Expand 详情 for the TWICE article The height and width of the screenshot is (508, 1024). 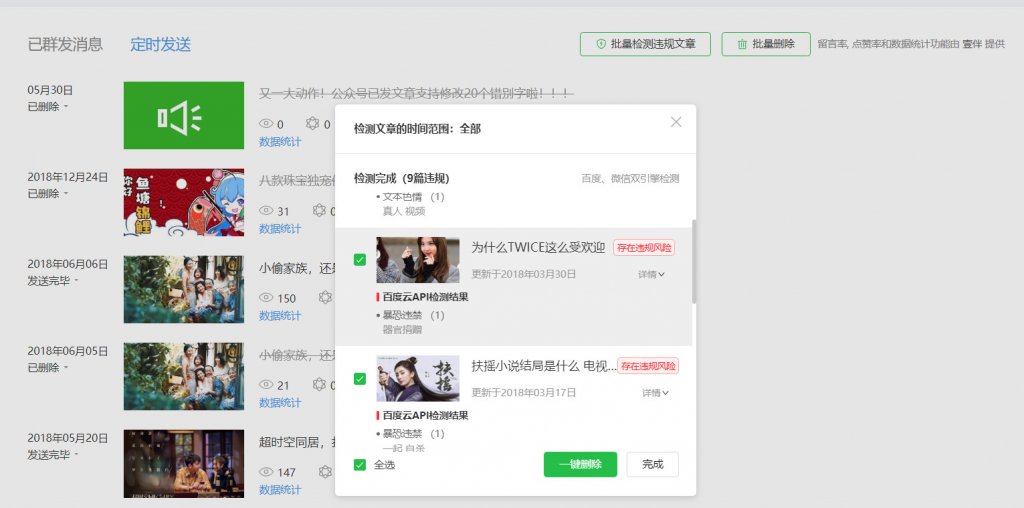tap(651, 275)
